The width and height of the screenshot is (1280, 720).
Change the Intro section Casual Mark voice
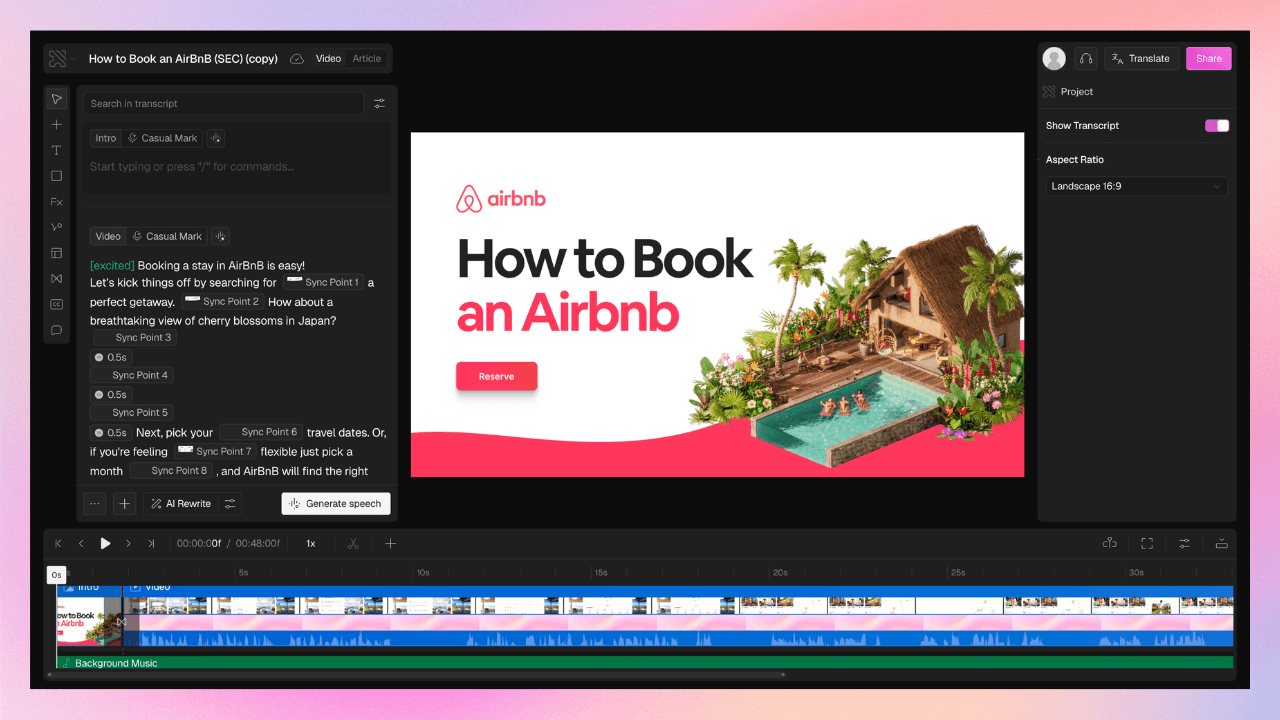point(163,138)
